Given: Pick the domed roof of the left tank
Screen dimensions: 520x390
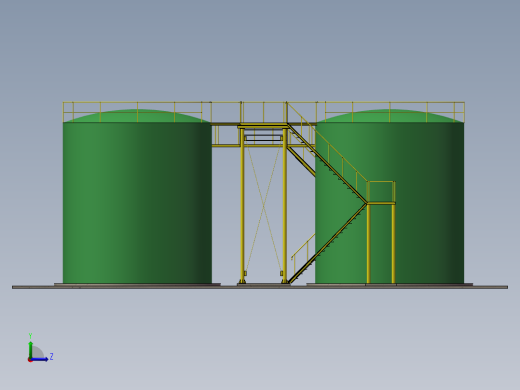Looking at the screenshot, I should pyautogui.click(x=137, y=116).
